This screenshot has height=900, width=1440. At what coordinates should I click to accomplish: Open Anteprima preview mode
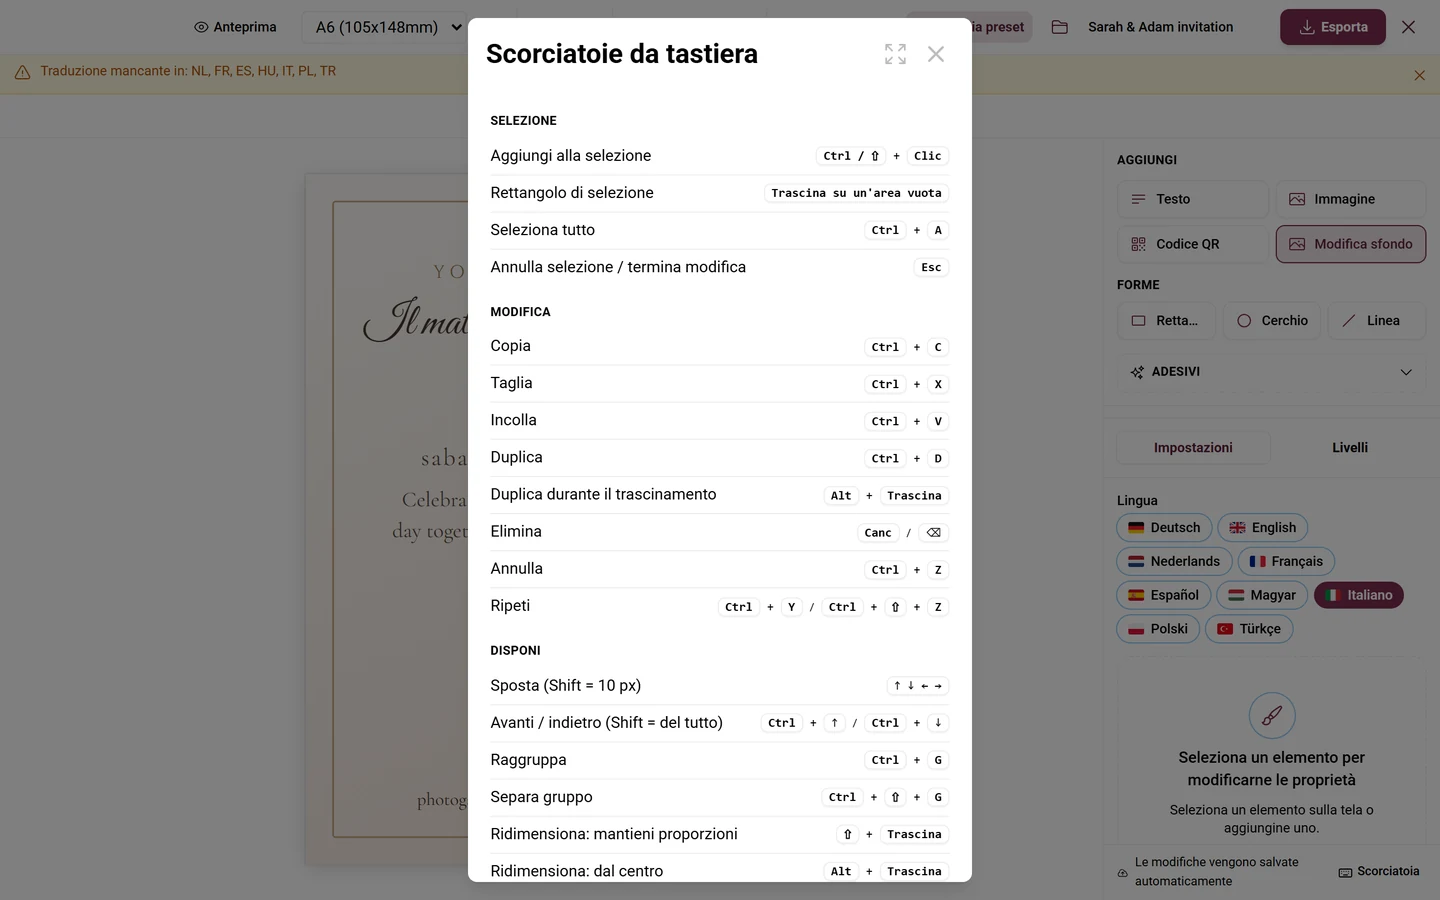235,27
